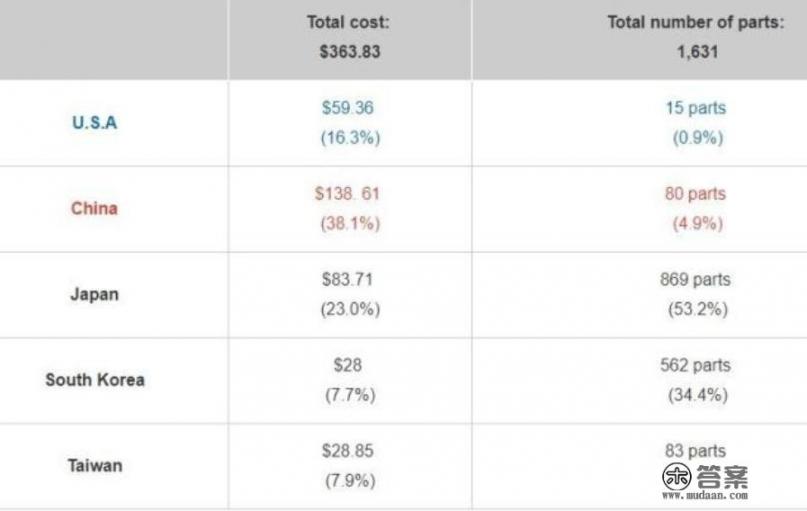Click the 80 parts China cell
Viewport: 807px width, 511px height.
click(x=696, y=208)
